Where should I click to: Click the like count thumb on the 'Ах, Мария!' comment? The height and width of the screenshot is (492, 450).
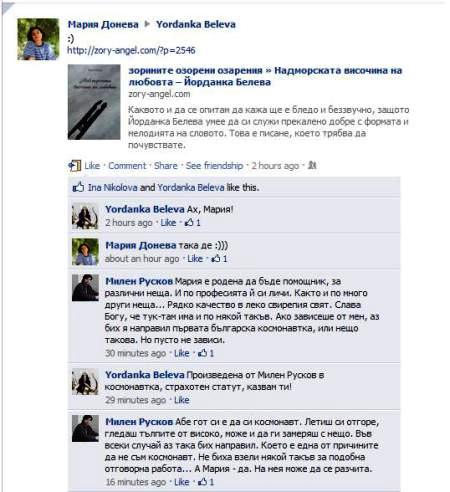pos(189,222)
